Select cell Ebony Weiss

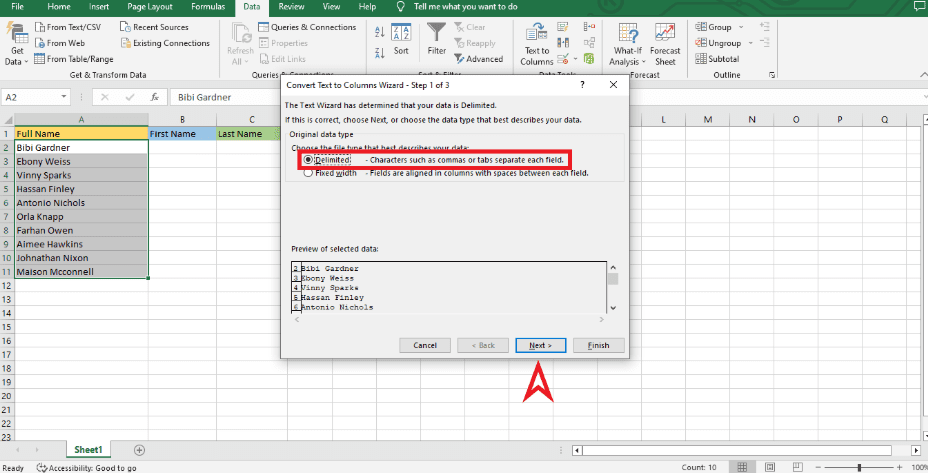(x=81, y=162)
